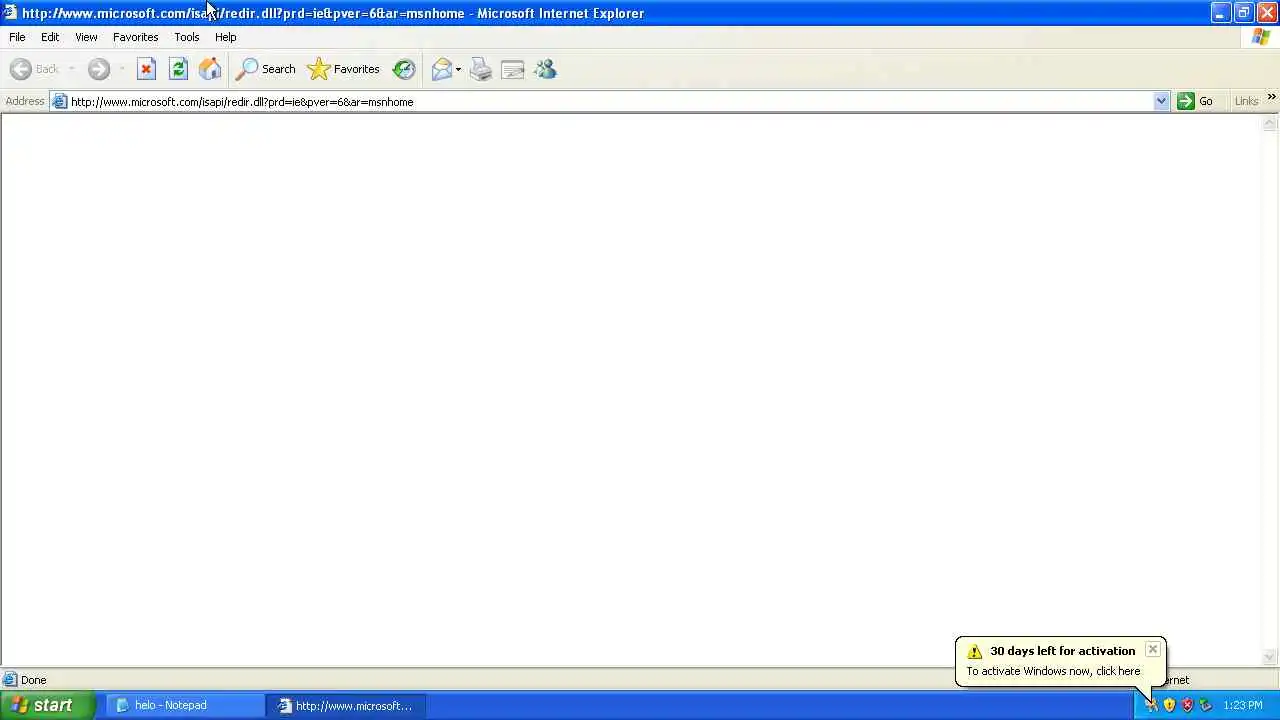Image resolution: width=1280 pixels, height=720 pixels.
Task: Go to the Home page icon
Action: pos(210,69)
